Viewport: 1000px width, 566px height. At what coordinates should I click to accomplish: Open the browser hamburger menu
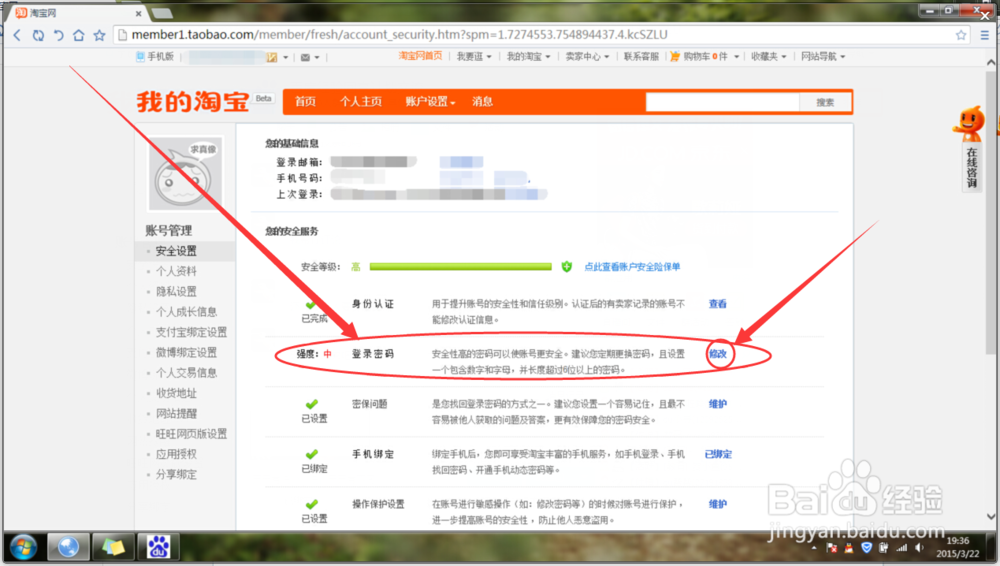(x=985, y=35)
